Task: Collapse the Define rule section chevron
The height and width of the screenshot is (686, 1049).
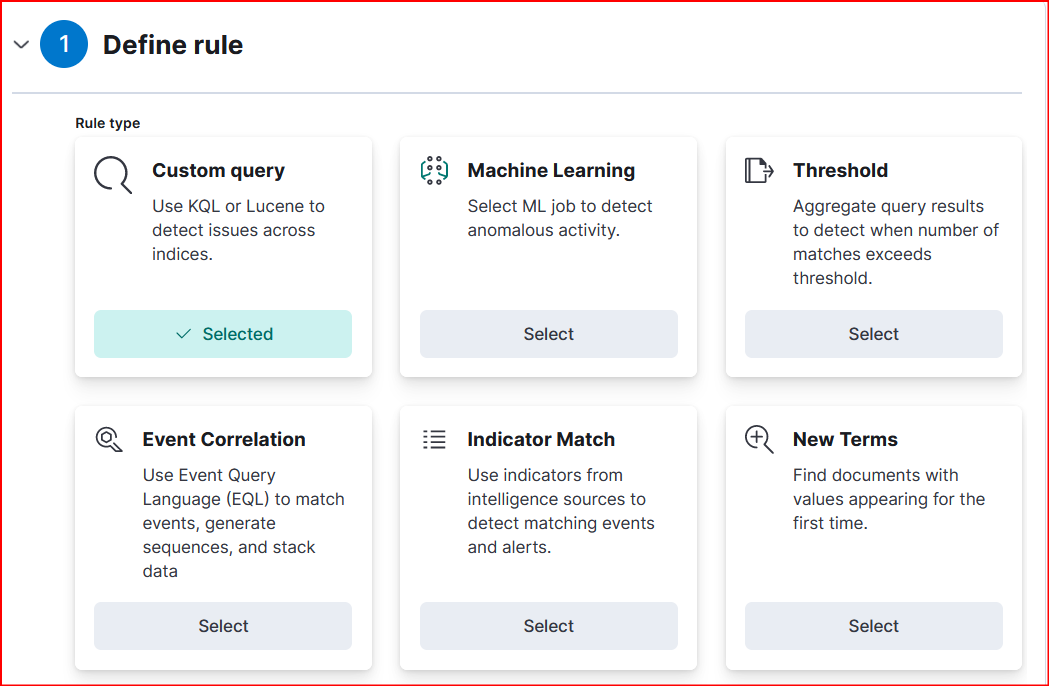Action: tap(21, 44)
